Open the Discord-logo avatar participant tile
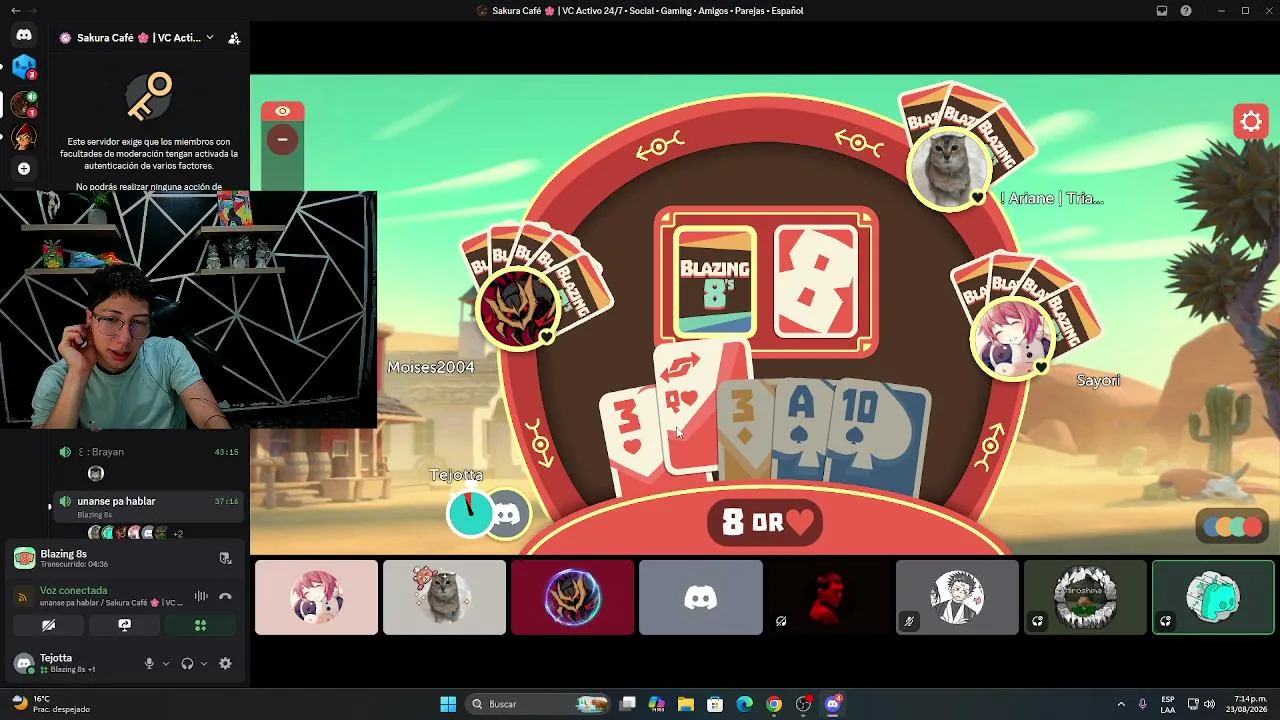 [701, 597]
